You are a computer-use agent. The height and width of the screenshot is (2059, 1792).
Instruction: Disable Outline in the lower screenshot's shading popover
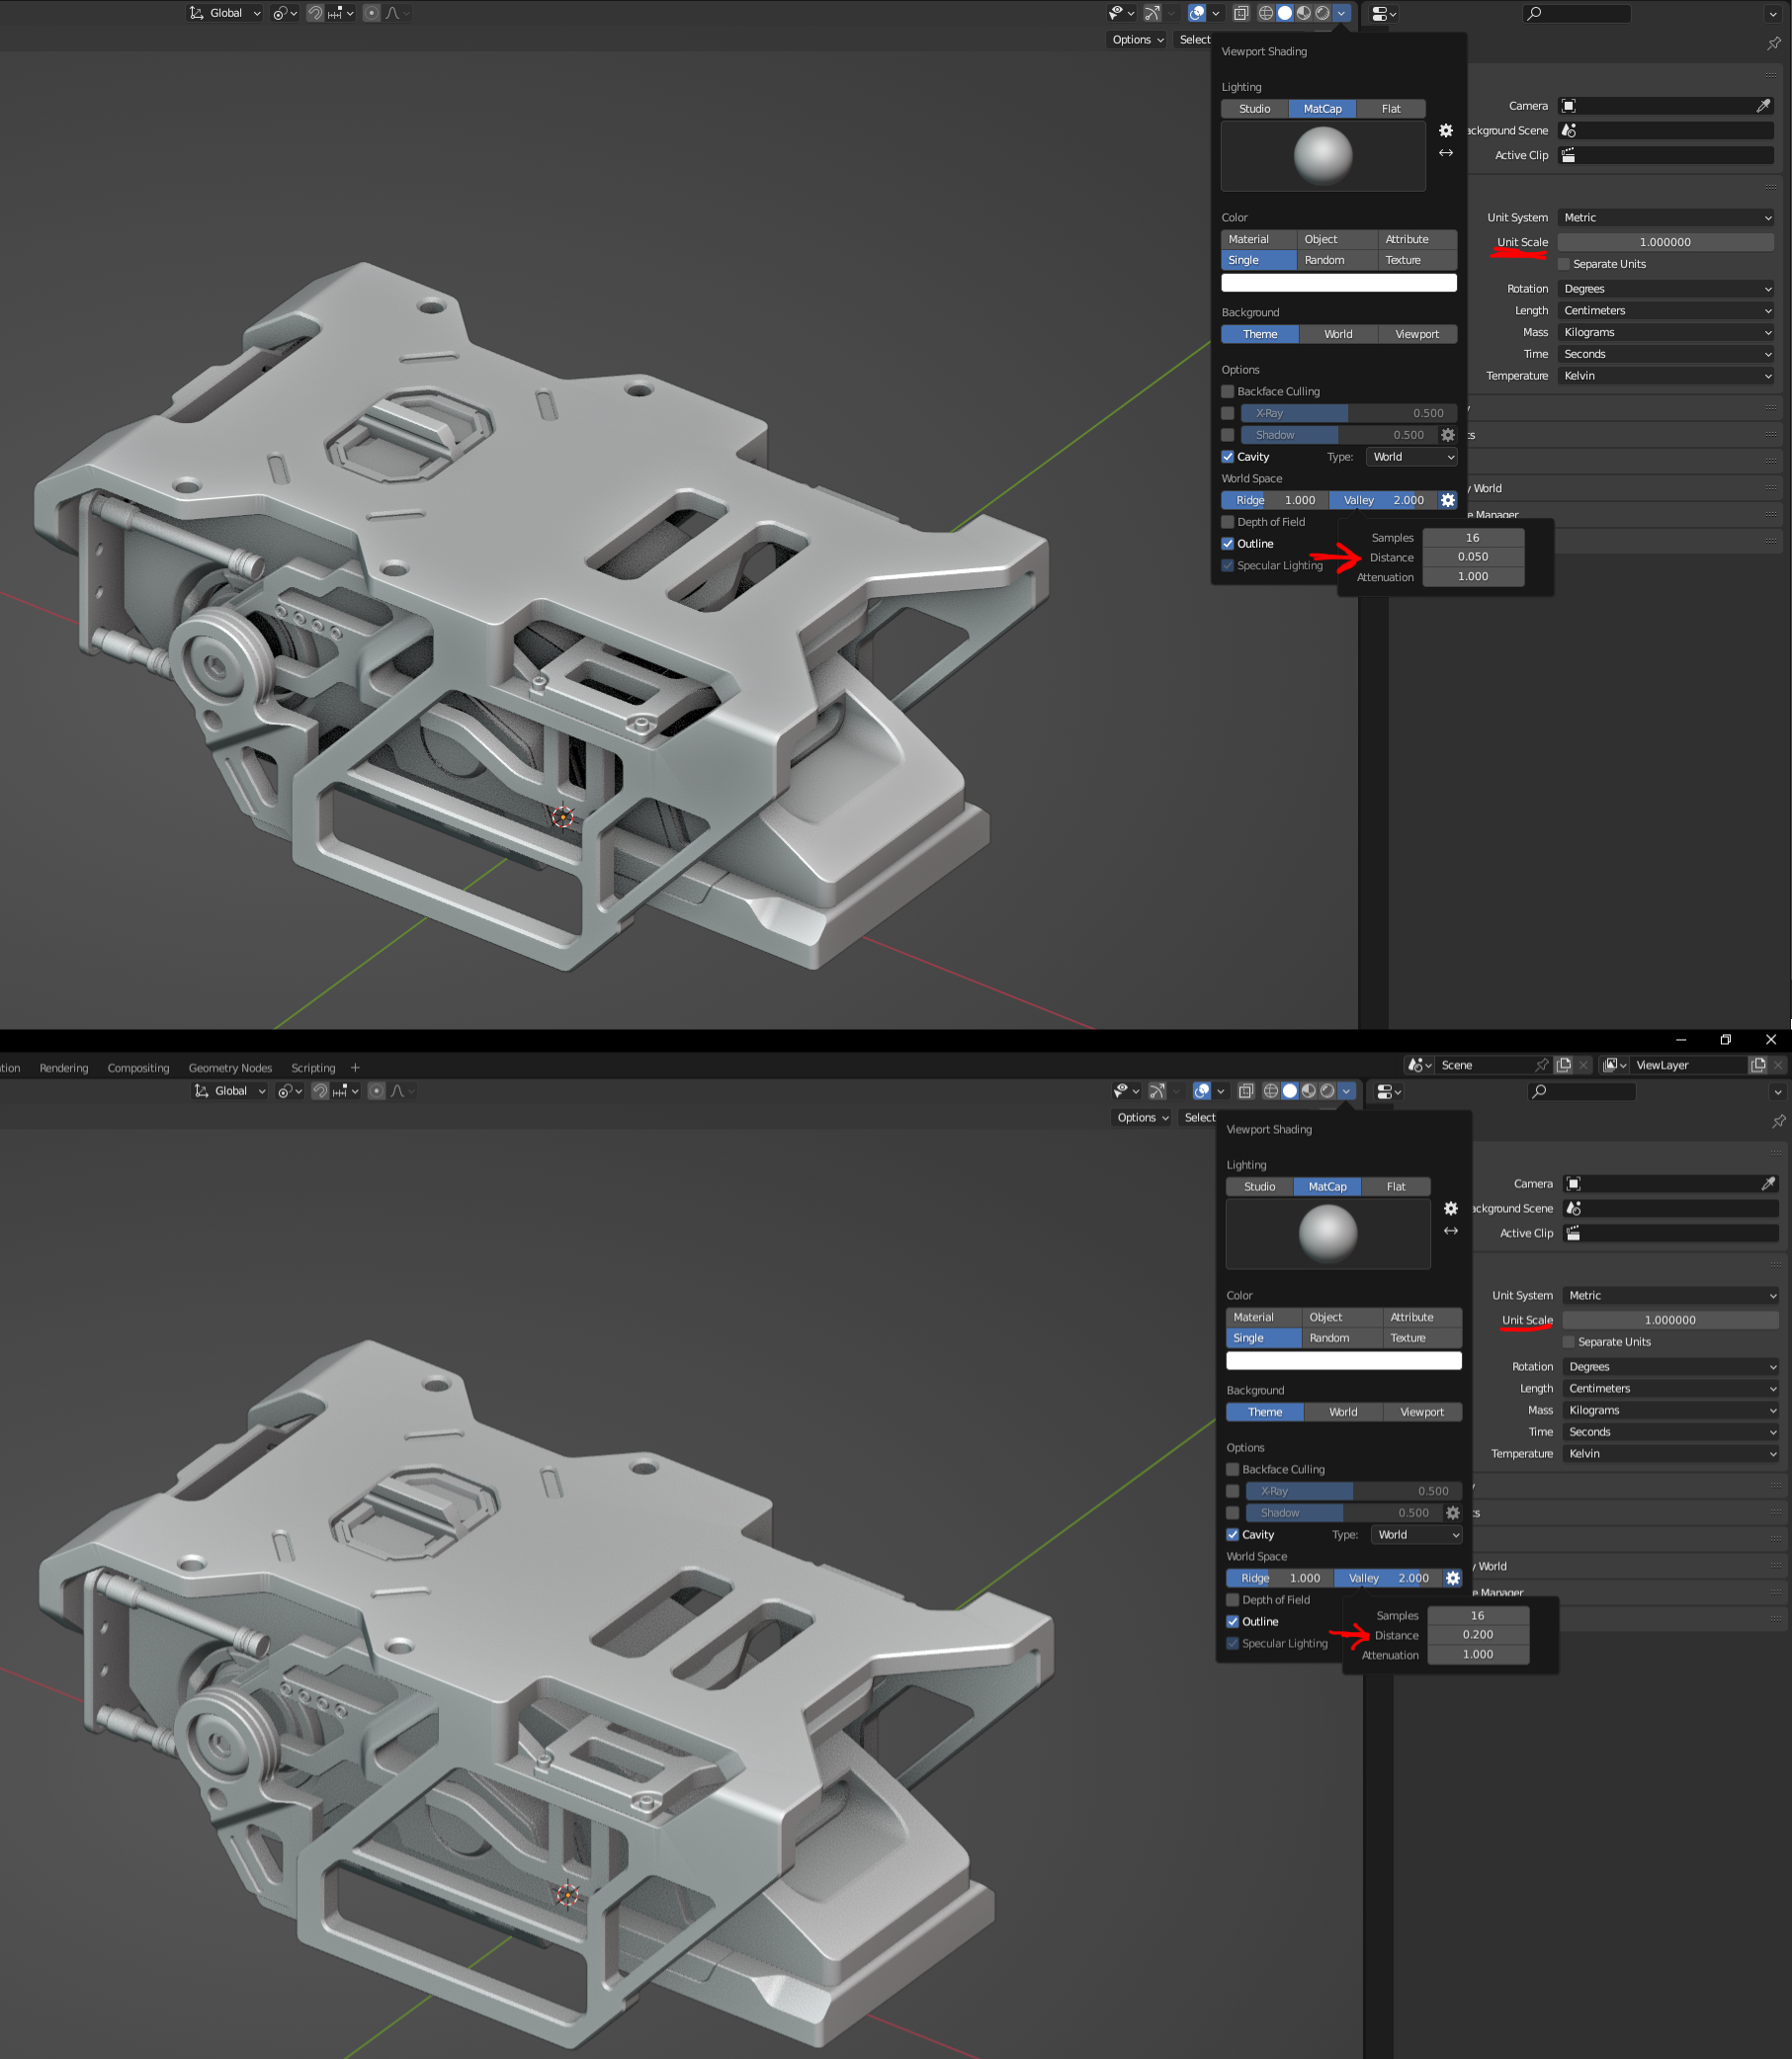(1233, 1622)
